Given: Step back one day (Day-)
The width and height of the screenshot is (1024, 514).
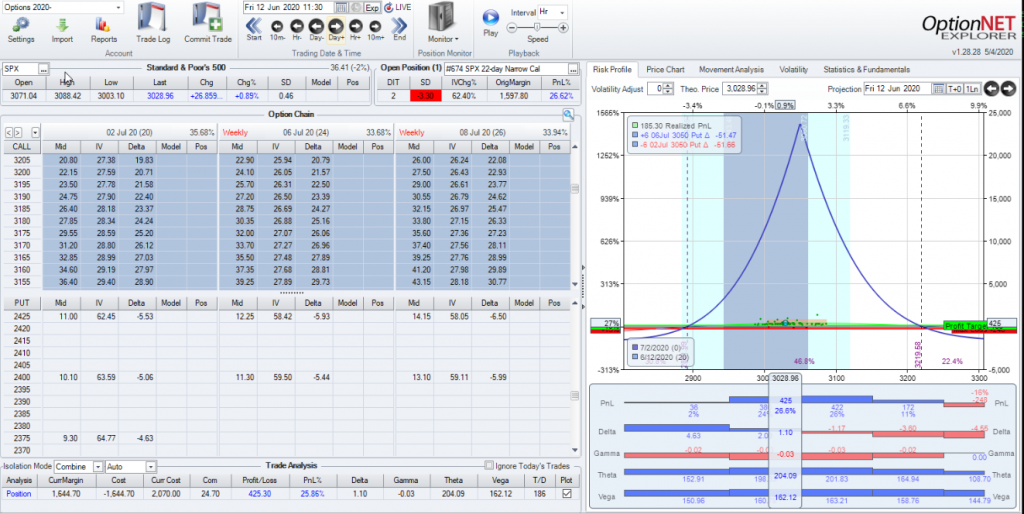Looking at the screenshot, I should [316, 26].
